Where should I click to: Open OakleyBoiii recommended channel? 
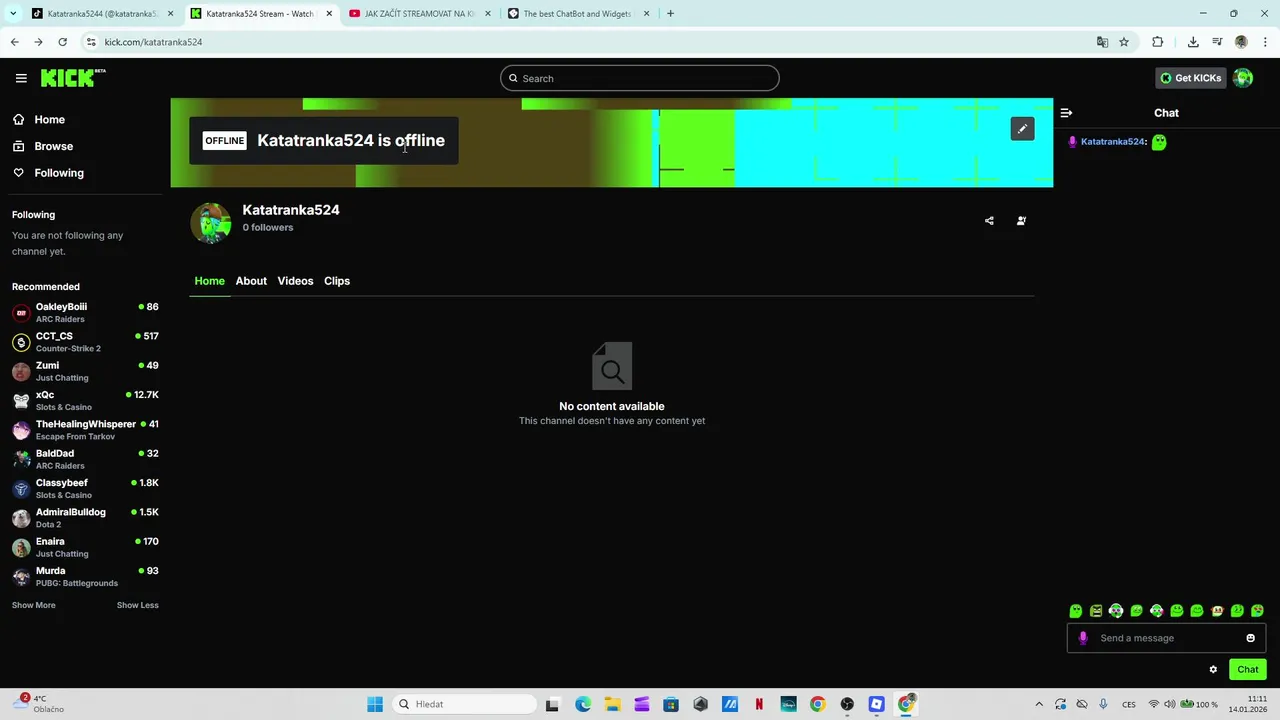pos(85,312)
